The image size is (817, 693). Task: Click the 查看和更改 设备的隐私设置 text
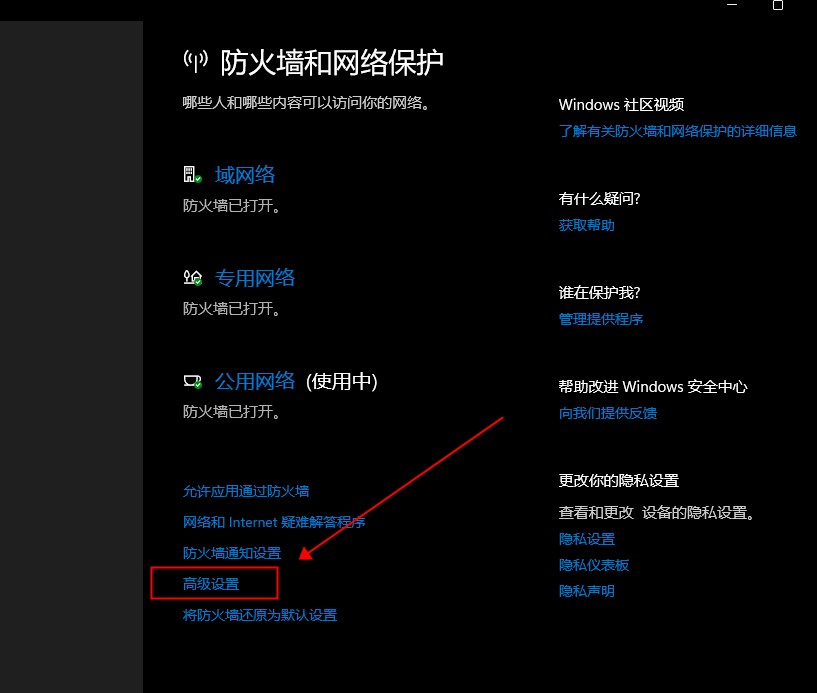657,513
